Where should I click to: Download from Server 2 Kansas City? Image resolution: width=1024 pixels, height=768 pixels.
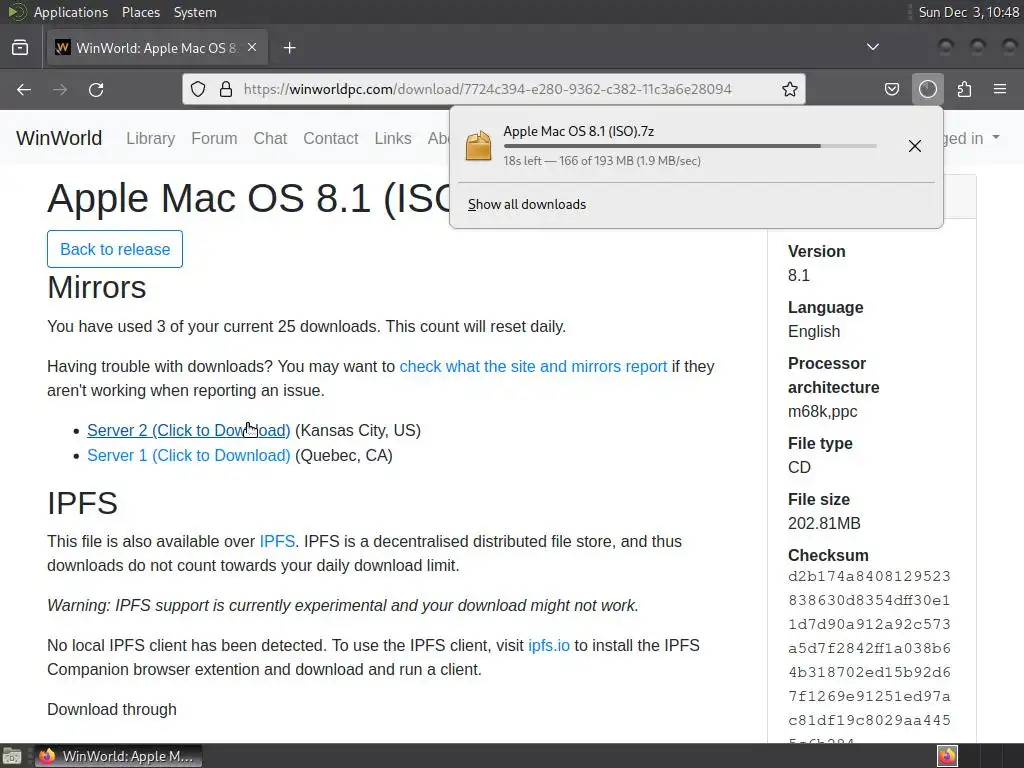(189, 430)
